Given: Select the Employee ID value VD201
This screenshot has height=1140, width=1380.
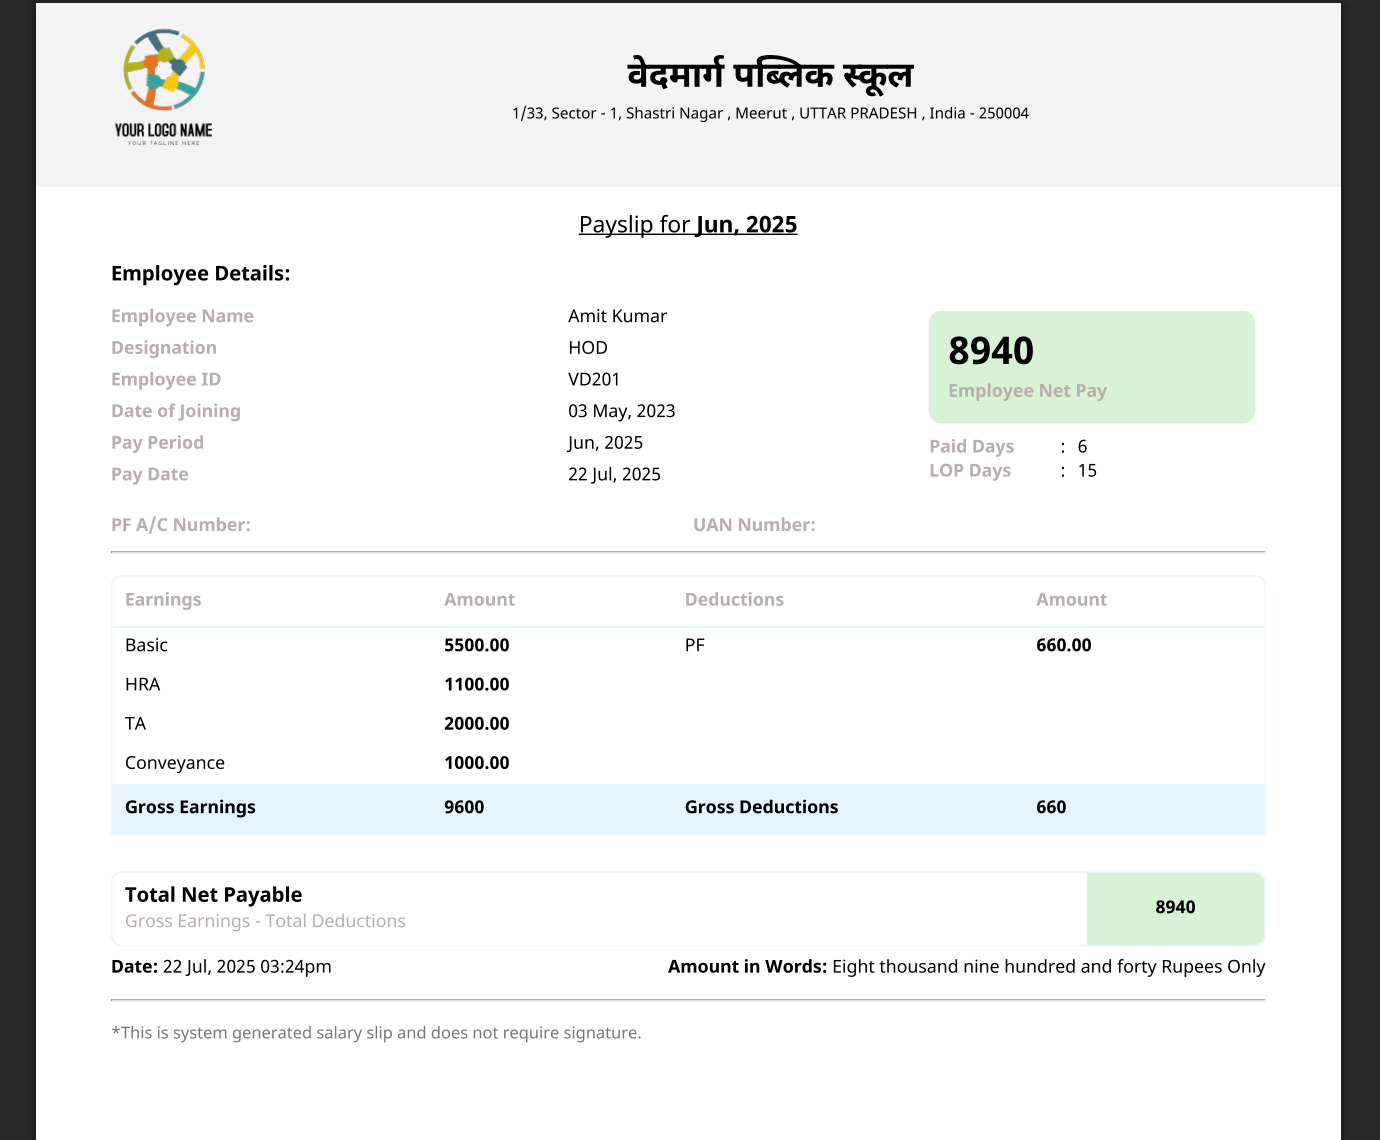Looking at the screenshot, I should (x=595, y=379).
